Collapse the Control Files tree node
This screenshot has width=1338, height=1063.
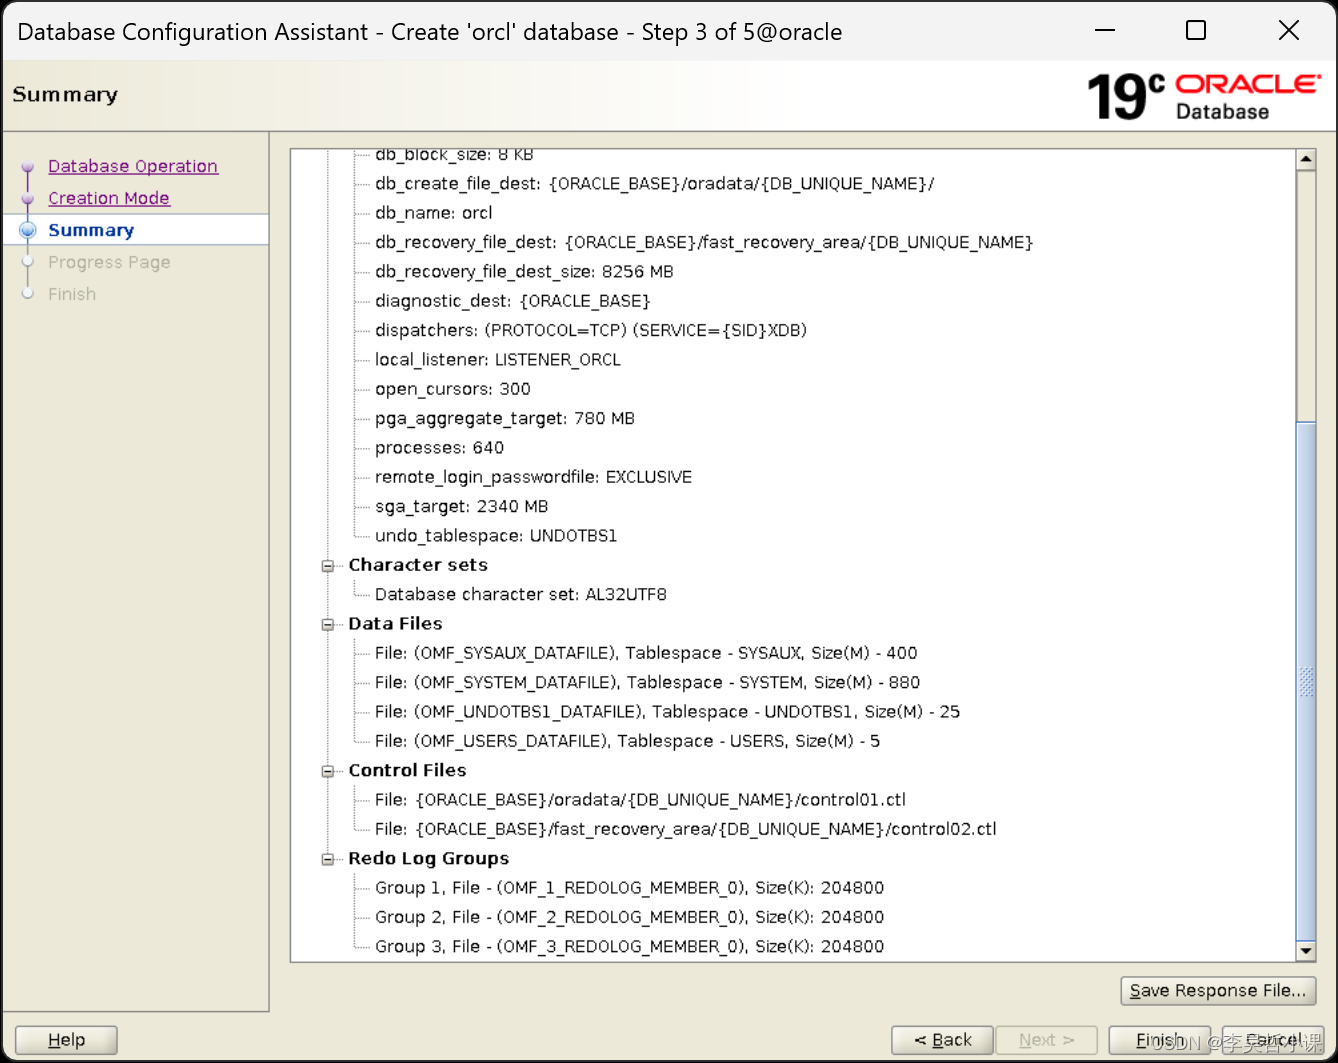click(x=327, y=772)
